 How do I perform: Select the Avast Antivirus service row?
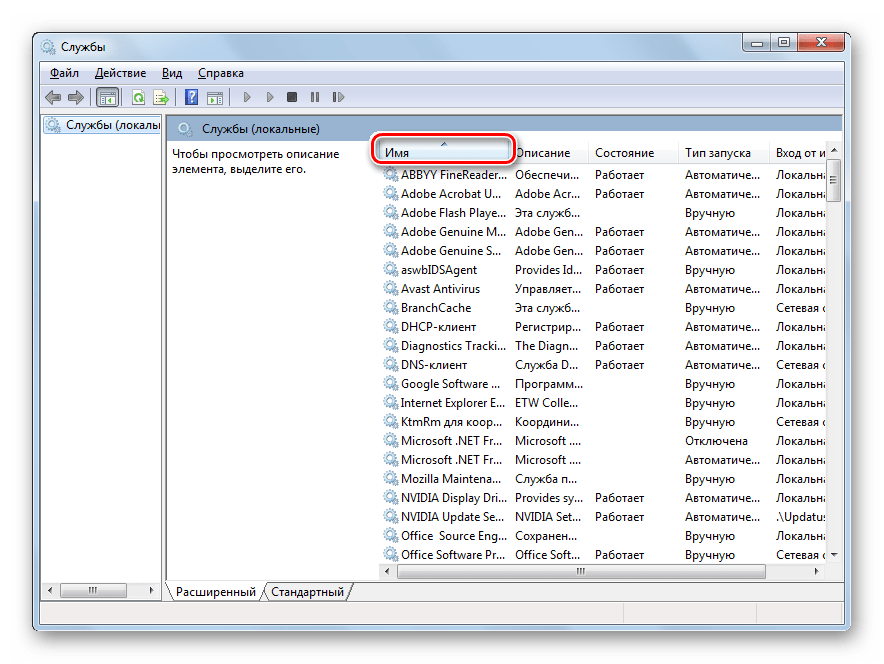pos(441,289)
